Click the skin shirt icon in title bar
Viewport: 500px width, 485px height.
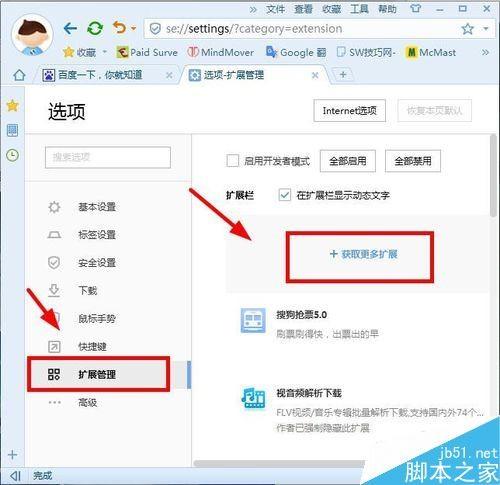(415, 8)
